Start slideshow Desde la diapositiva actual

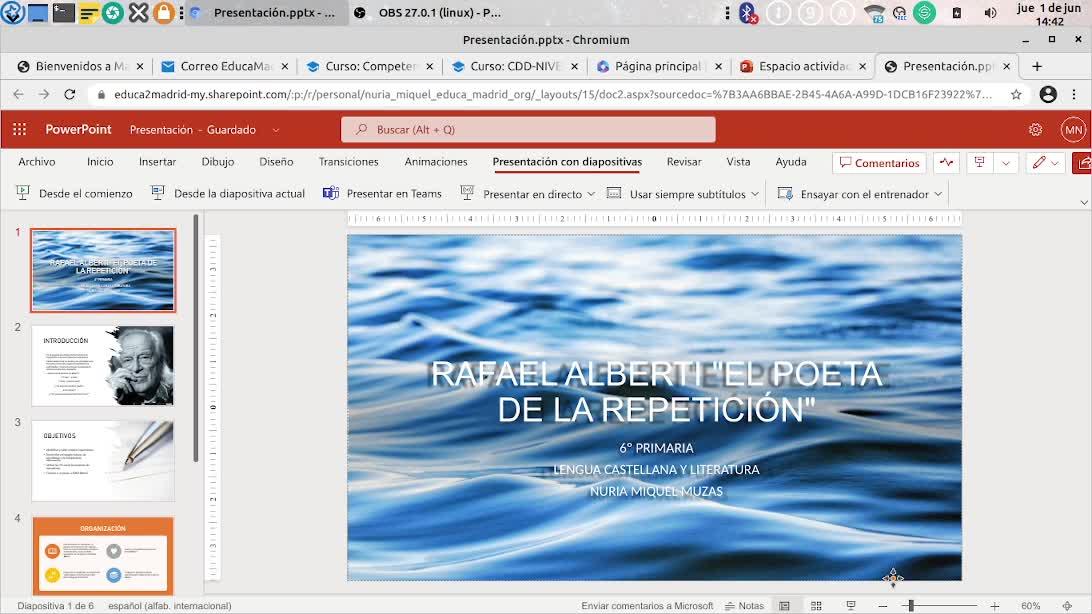point(228,194)
